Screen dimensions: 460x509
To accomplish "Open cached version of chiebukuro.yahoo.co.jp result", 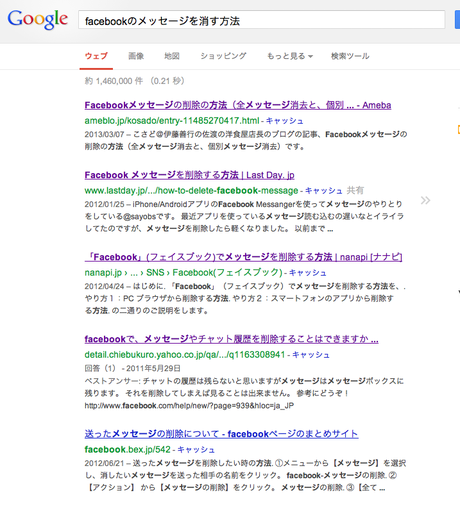I will 311,355.
